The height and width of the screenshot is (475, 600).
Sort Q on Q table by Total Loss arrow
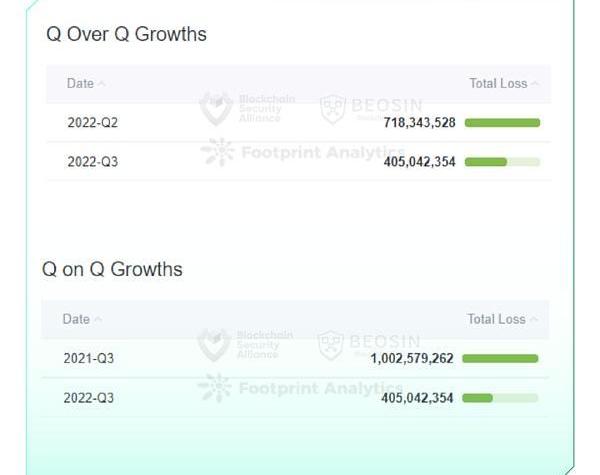(533, 320)
